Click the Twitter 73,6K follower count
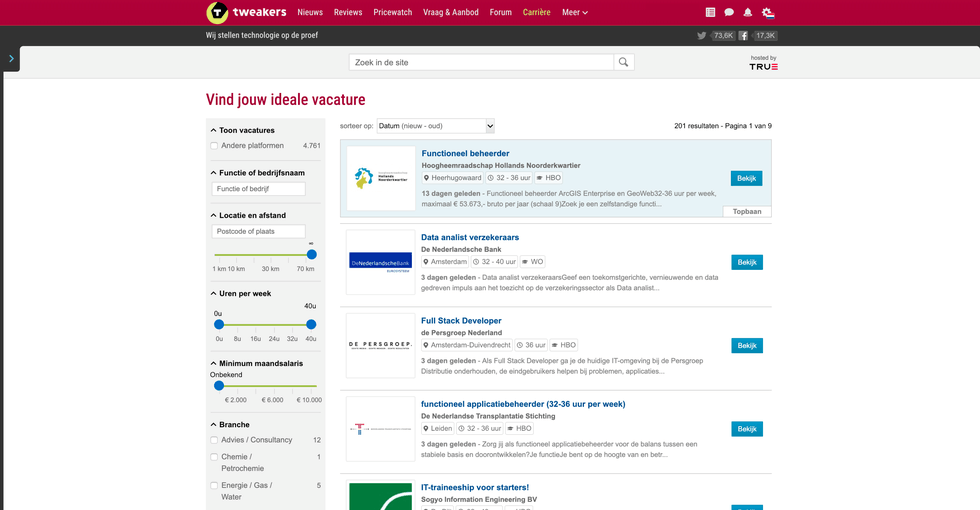The height and width of the screenshot is (510, 980). pyautogui.click(x=723, y=36)
